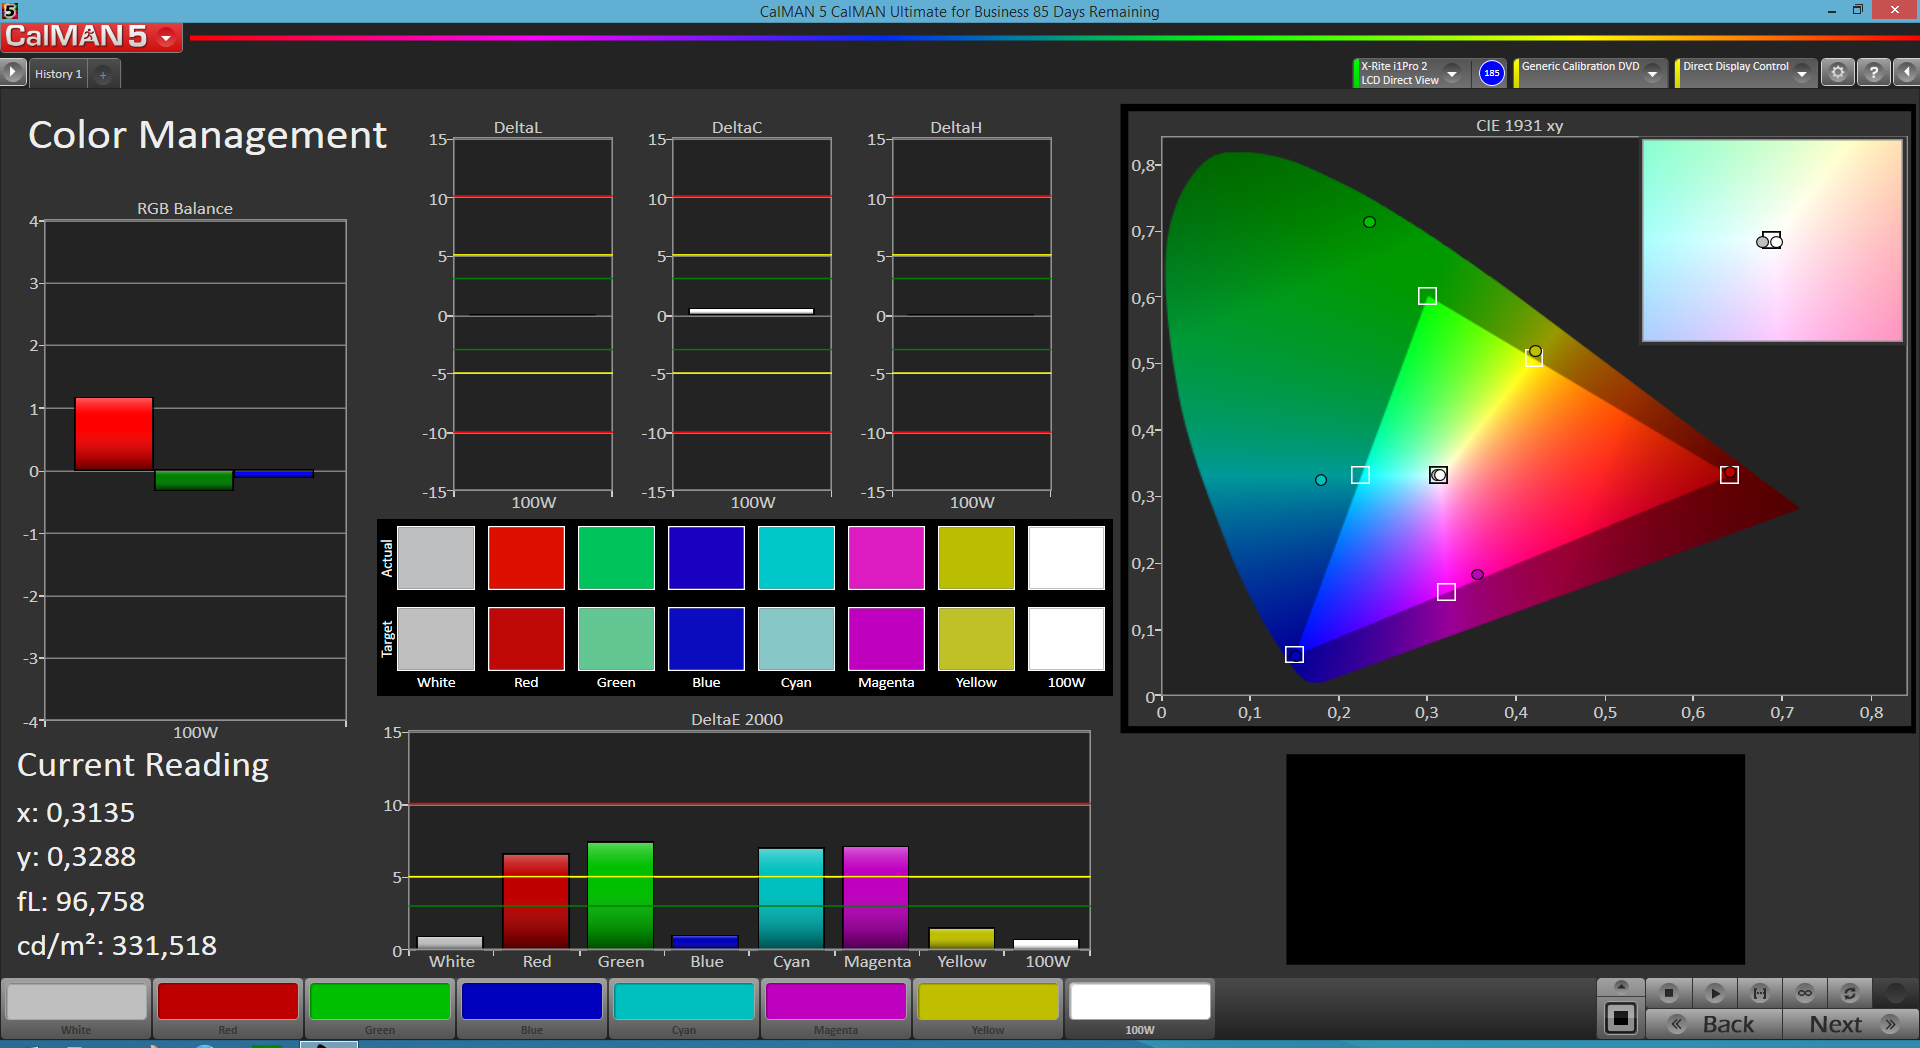Click the Red bar in RGB Balance chart
This screenshot has height=1048, width=1920.
tap(114, 434)
